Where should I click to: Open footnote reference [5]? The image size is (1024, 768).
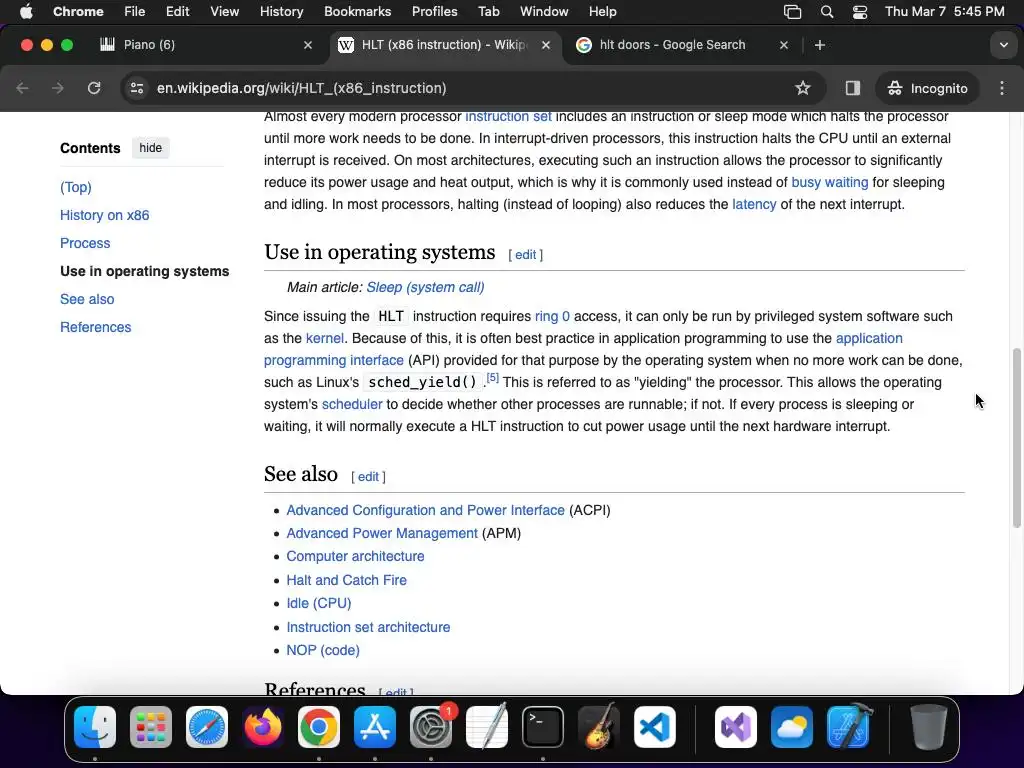(x=492, y=378)
